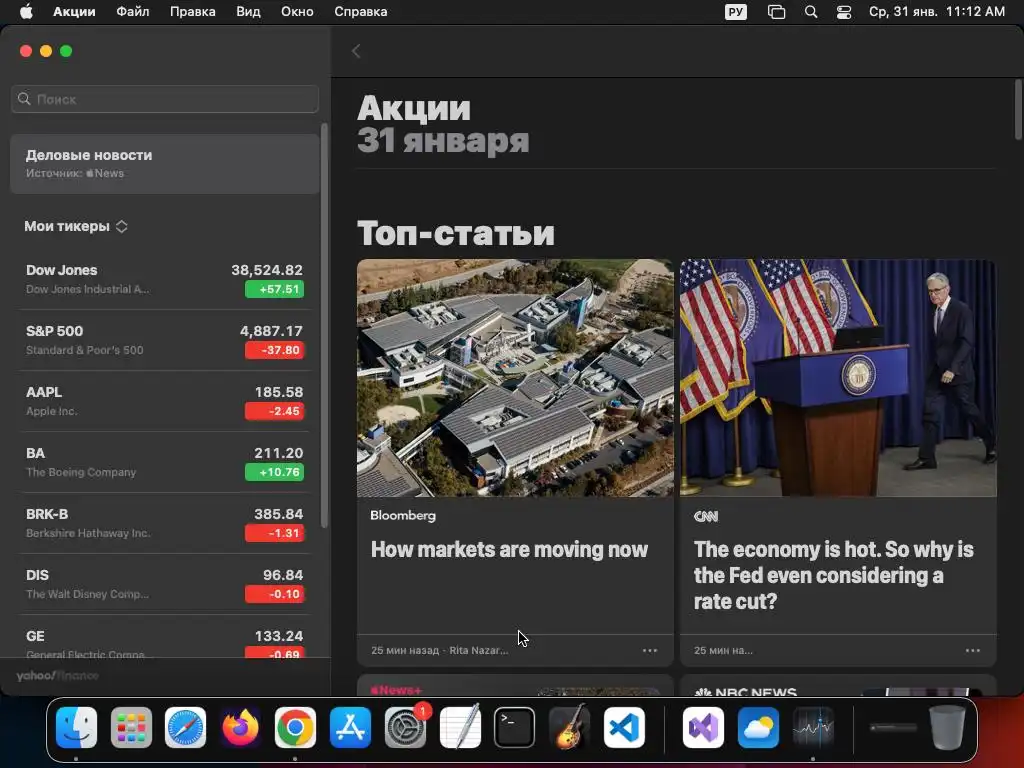Open Terminal from the Dock
This screenshot has height=768, width=1024.
tap(515, 727)
